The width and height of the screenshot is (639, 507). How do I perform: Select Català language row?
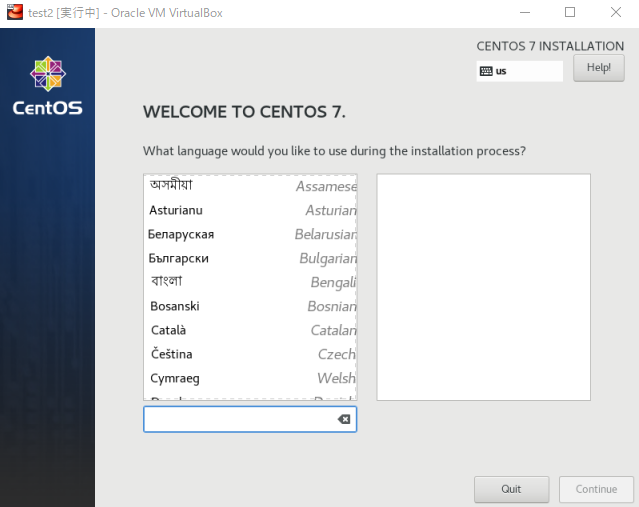point(250,330)
